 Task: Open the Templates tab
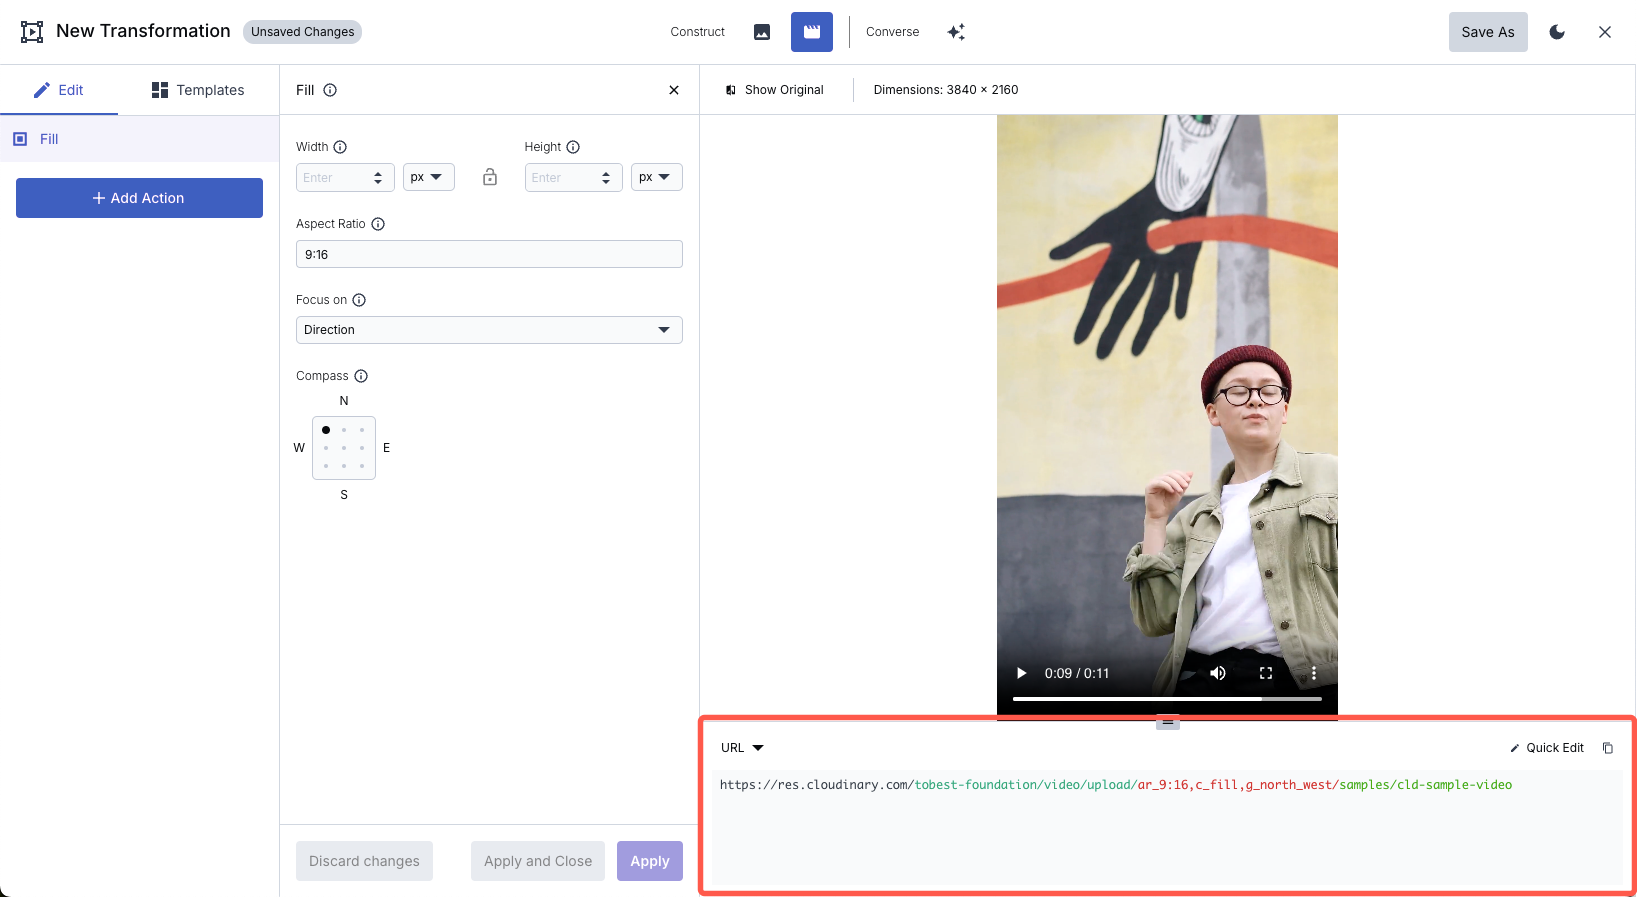[x=198, y=90]
